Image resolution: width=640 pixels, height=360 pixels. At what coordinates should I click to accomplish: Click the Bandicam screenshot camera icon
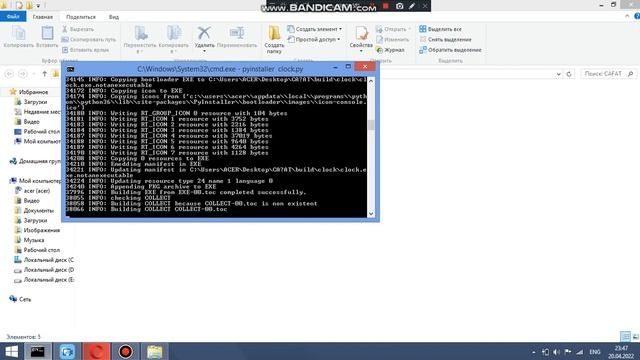click(x=400, y=6)
